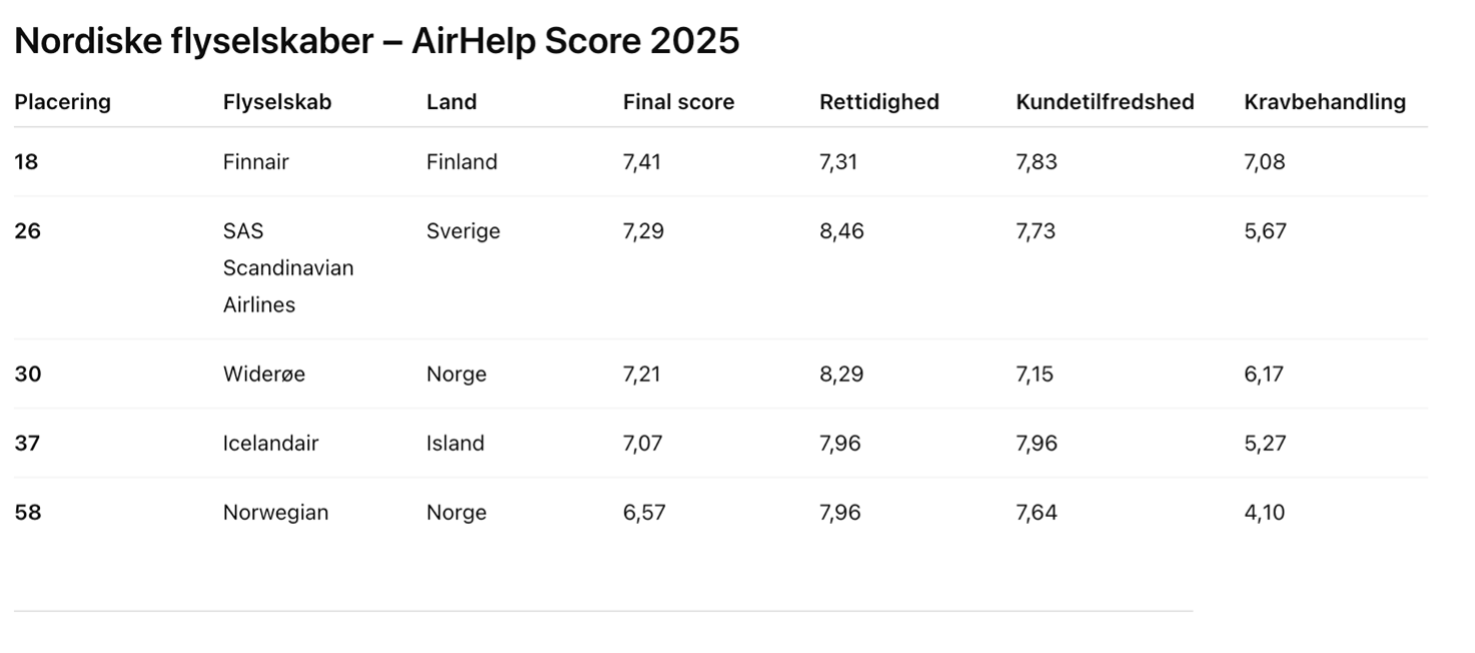The image size is (1475, 653).
Task: Click the Kravbehandling column header
Action: point(1325,102)
